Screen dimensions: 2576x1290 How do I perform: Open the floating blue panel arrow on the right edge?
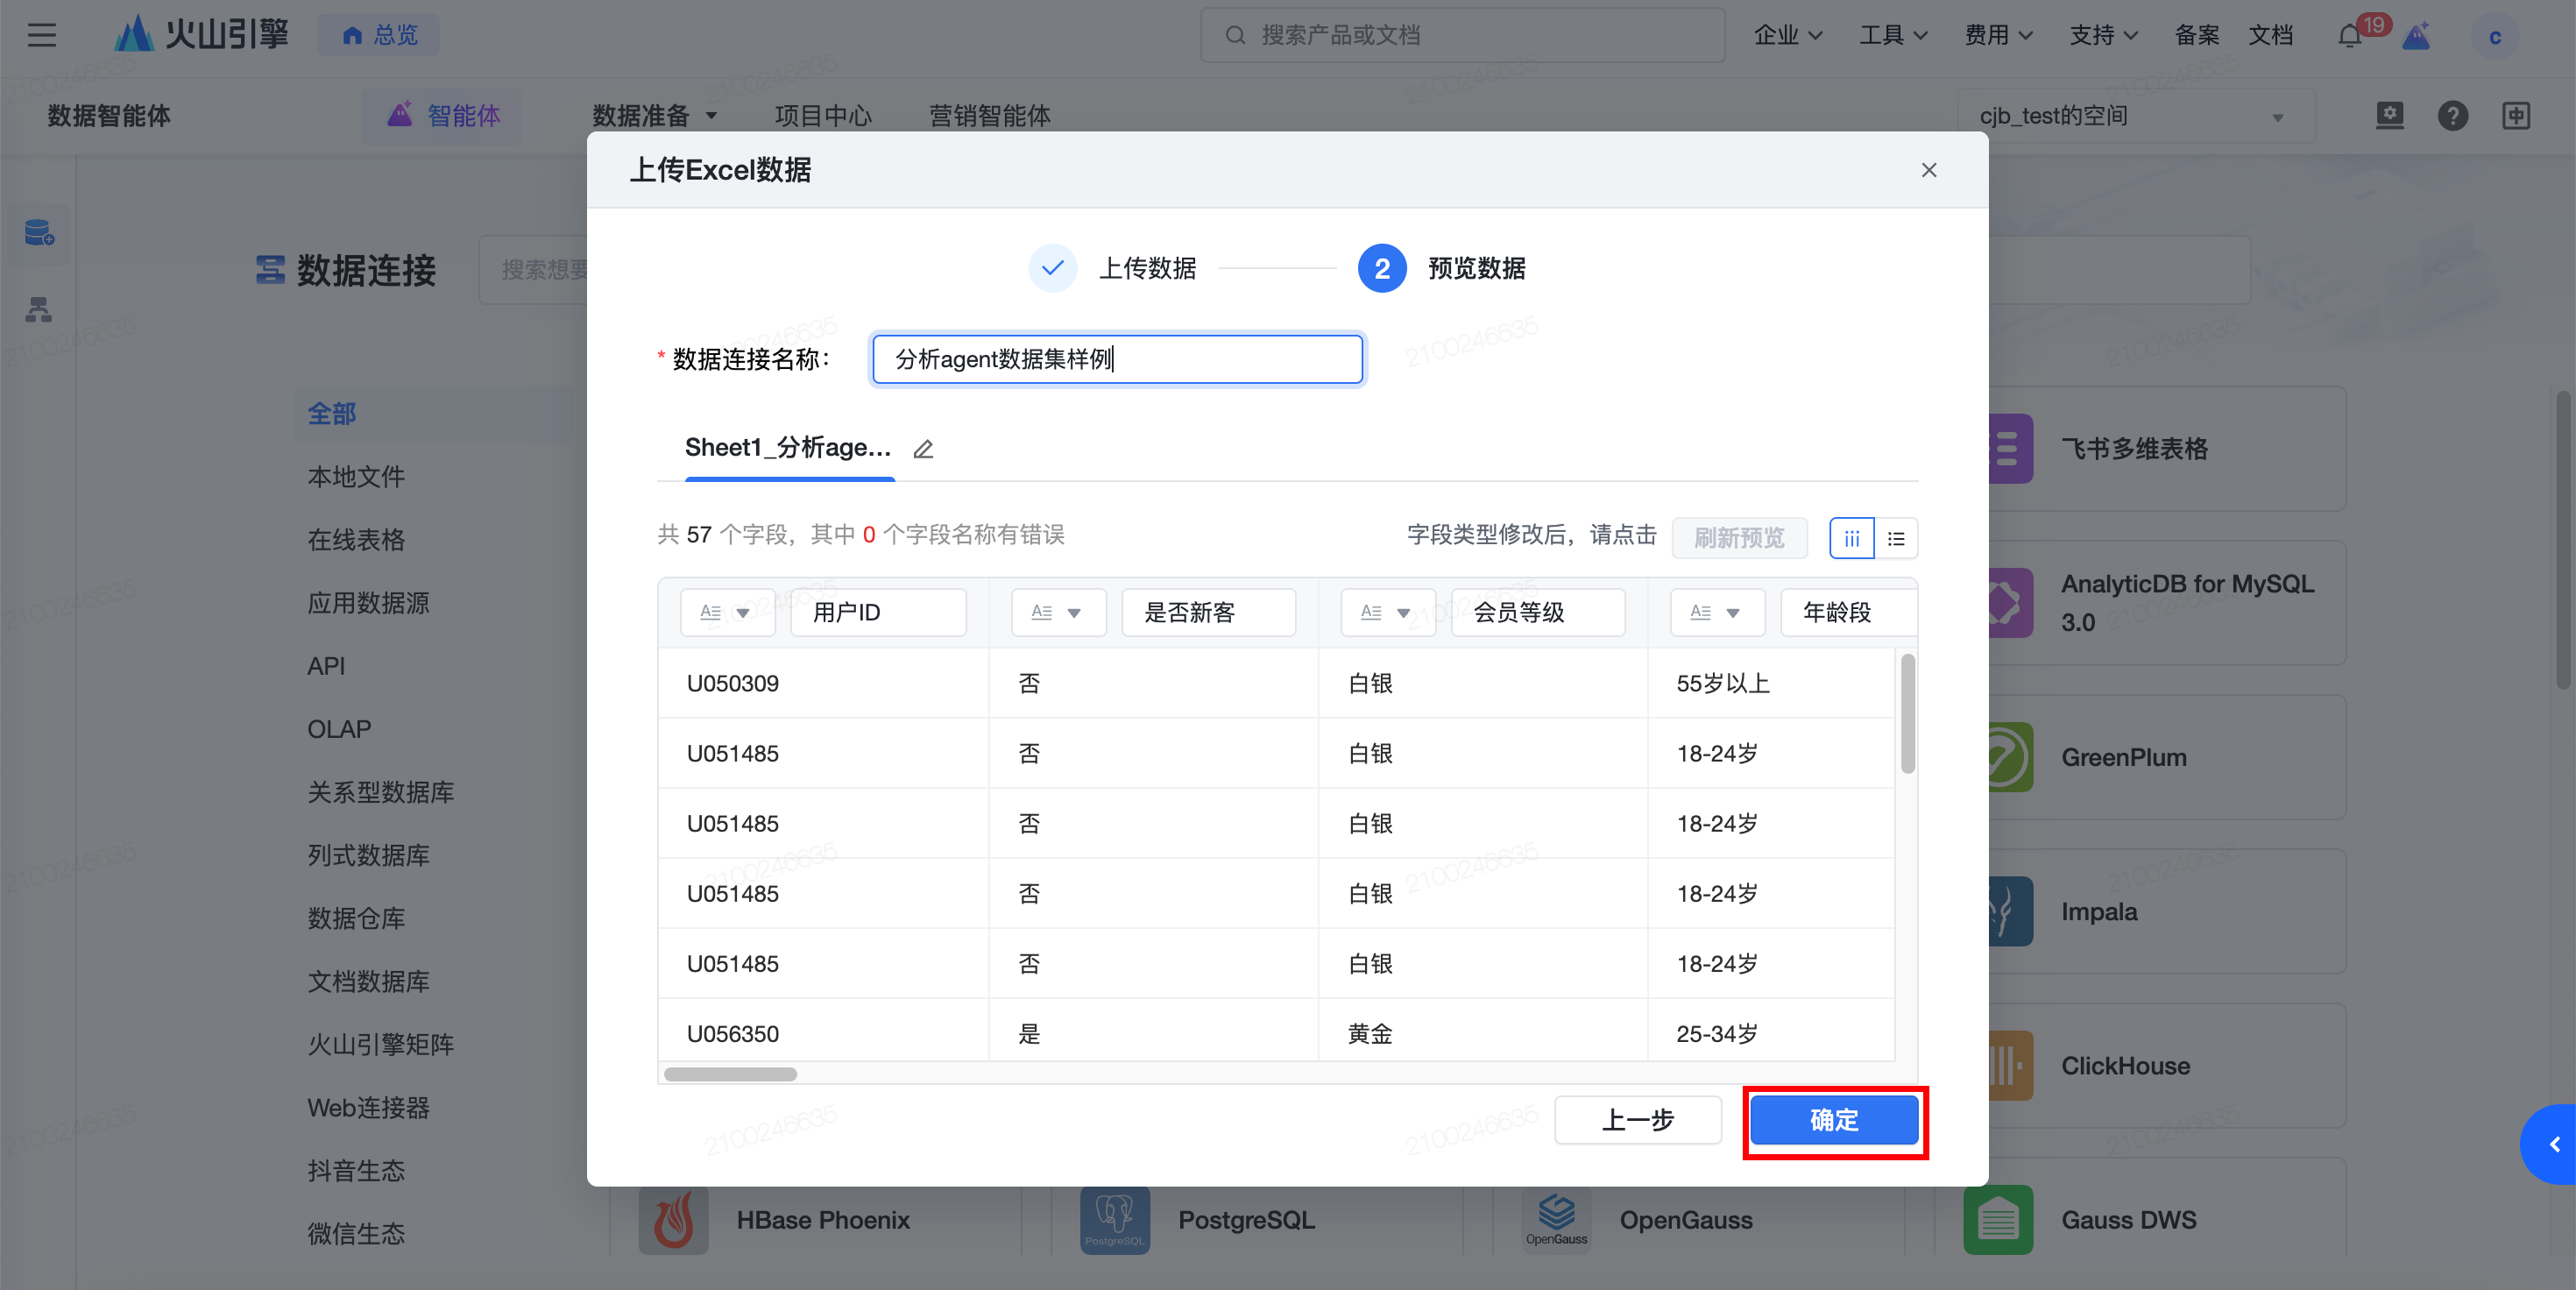[2550, 1144]
